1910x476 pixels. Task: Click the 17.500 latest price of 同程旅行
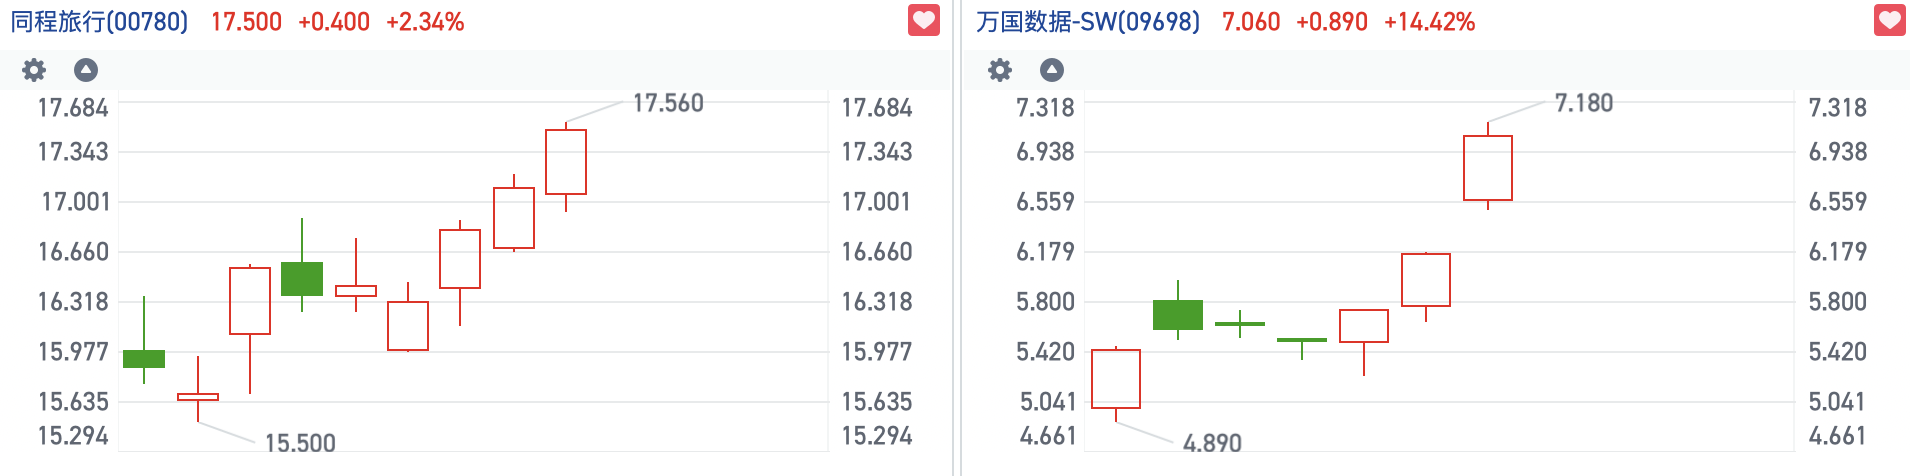tap(246, 22)
